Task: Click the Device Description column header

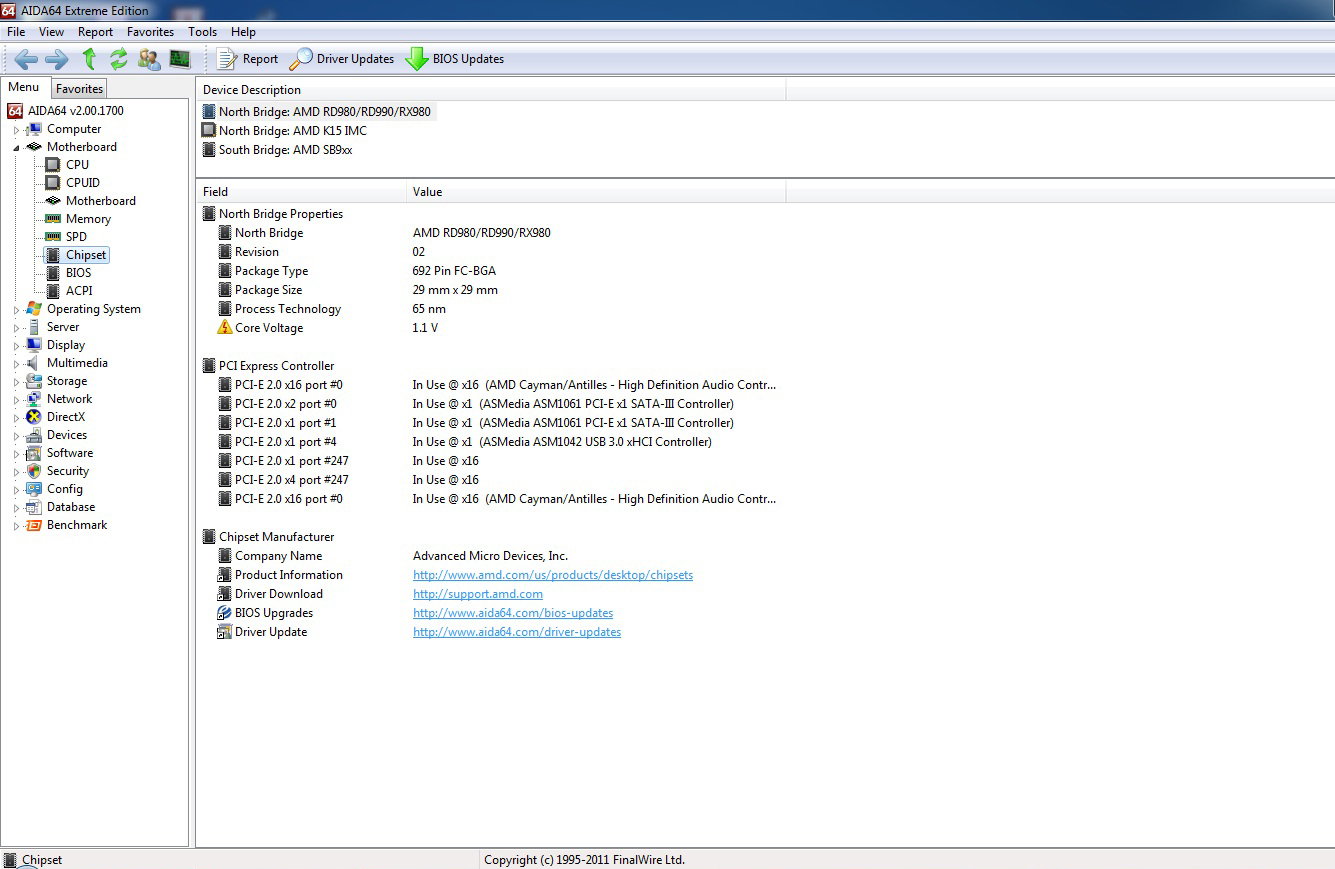Action: coord(491,90)
